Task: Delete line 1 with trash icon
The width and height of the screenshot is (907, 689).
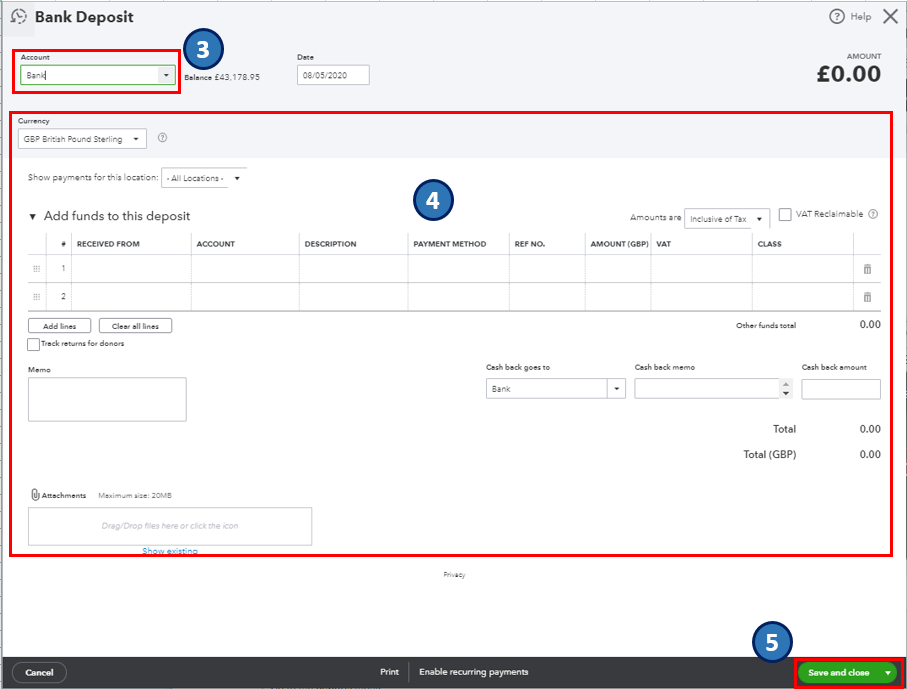Action: [867, 269]
